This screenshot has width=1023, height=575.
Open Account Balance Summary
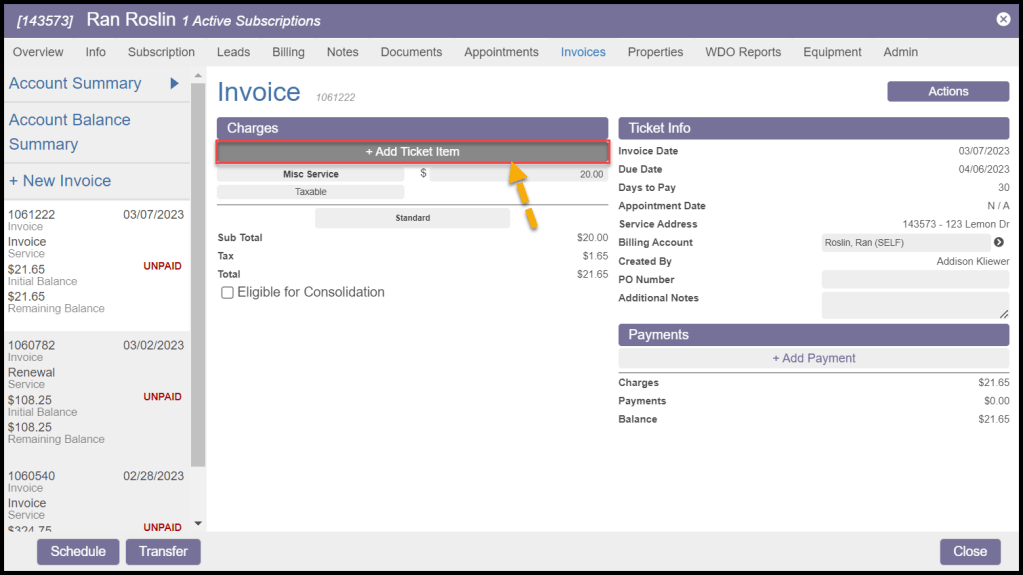(x=70, y=132)
